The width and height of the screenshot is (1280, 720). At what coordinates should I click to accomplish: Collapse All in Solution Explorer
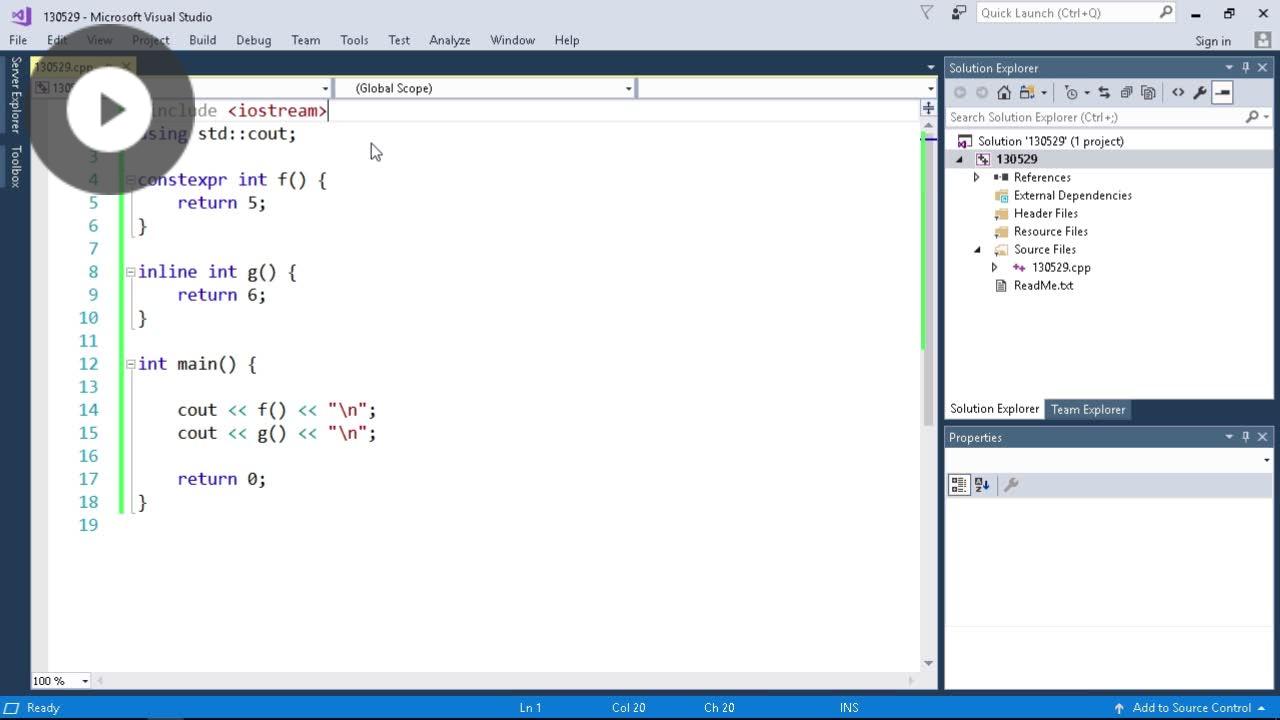pyautogui.click(x=1126, y=92)
